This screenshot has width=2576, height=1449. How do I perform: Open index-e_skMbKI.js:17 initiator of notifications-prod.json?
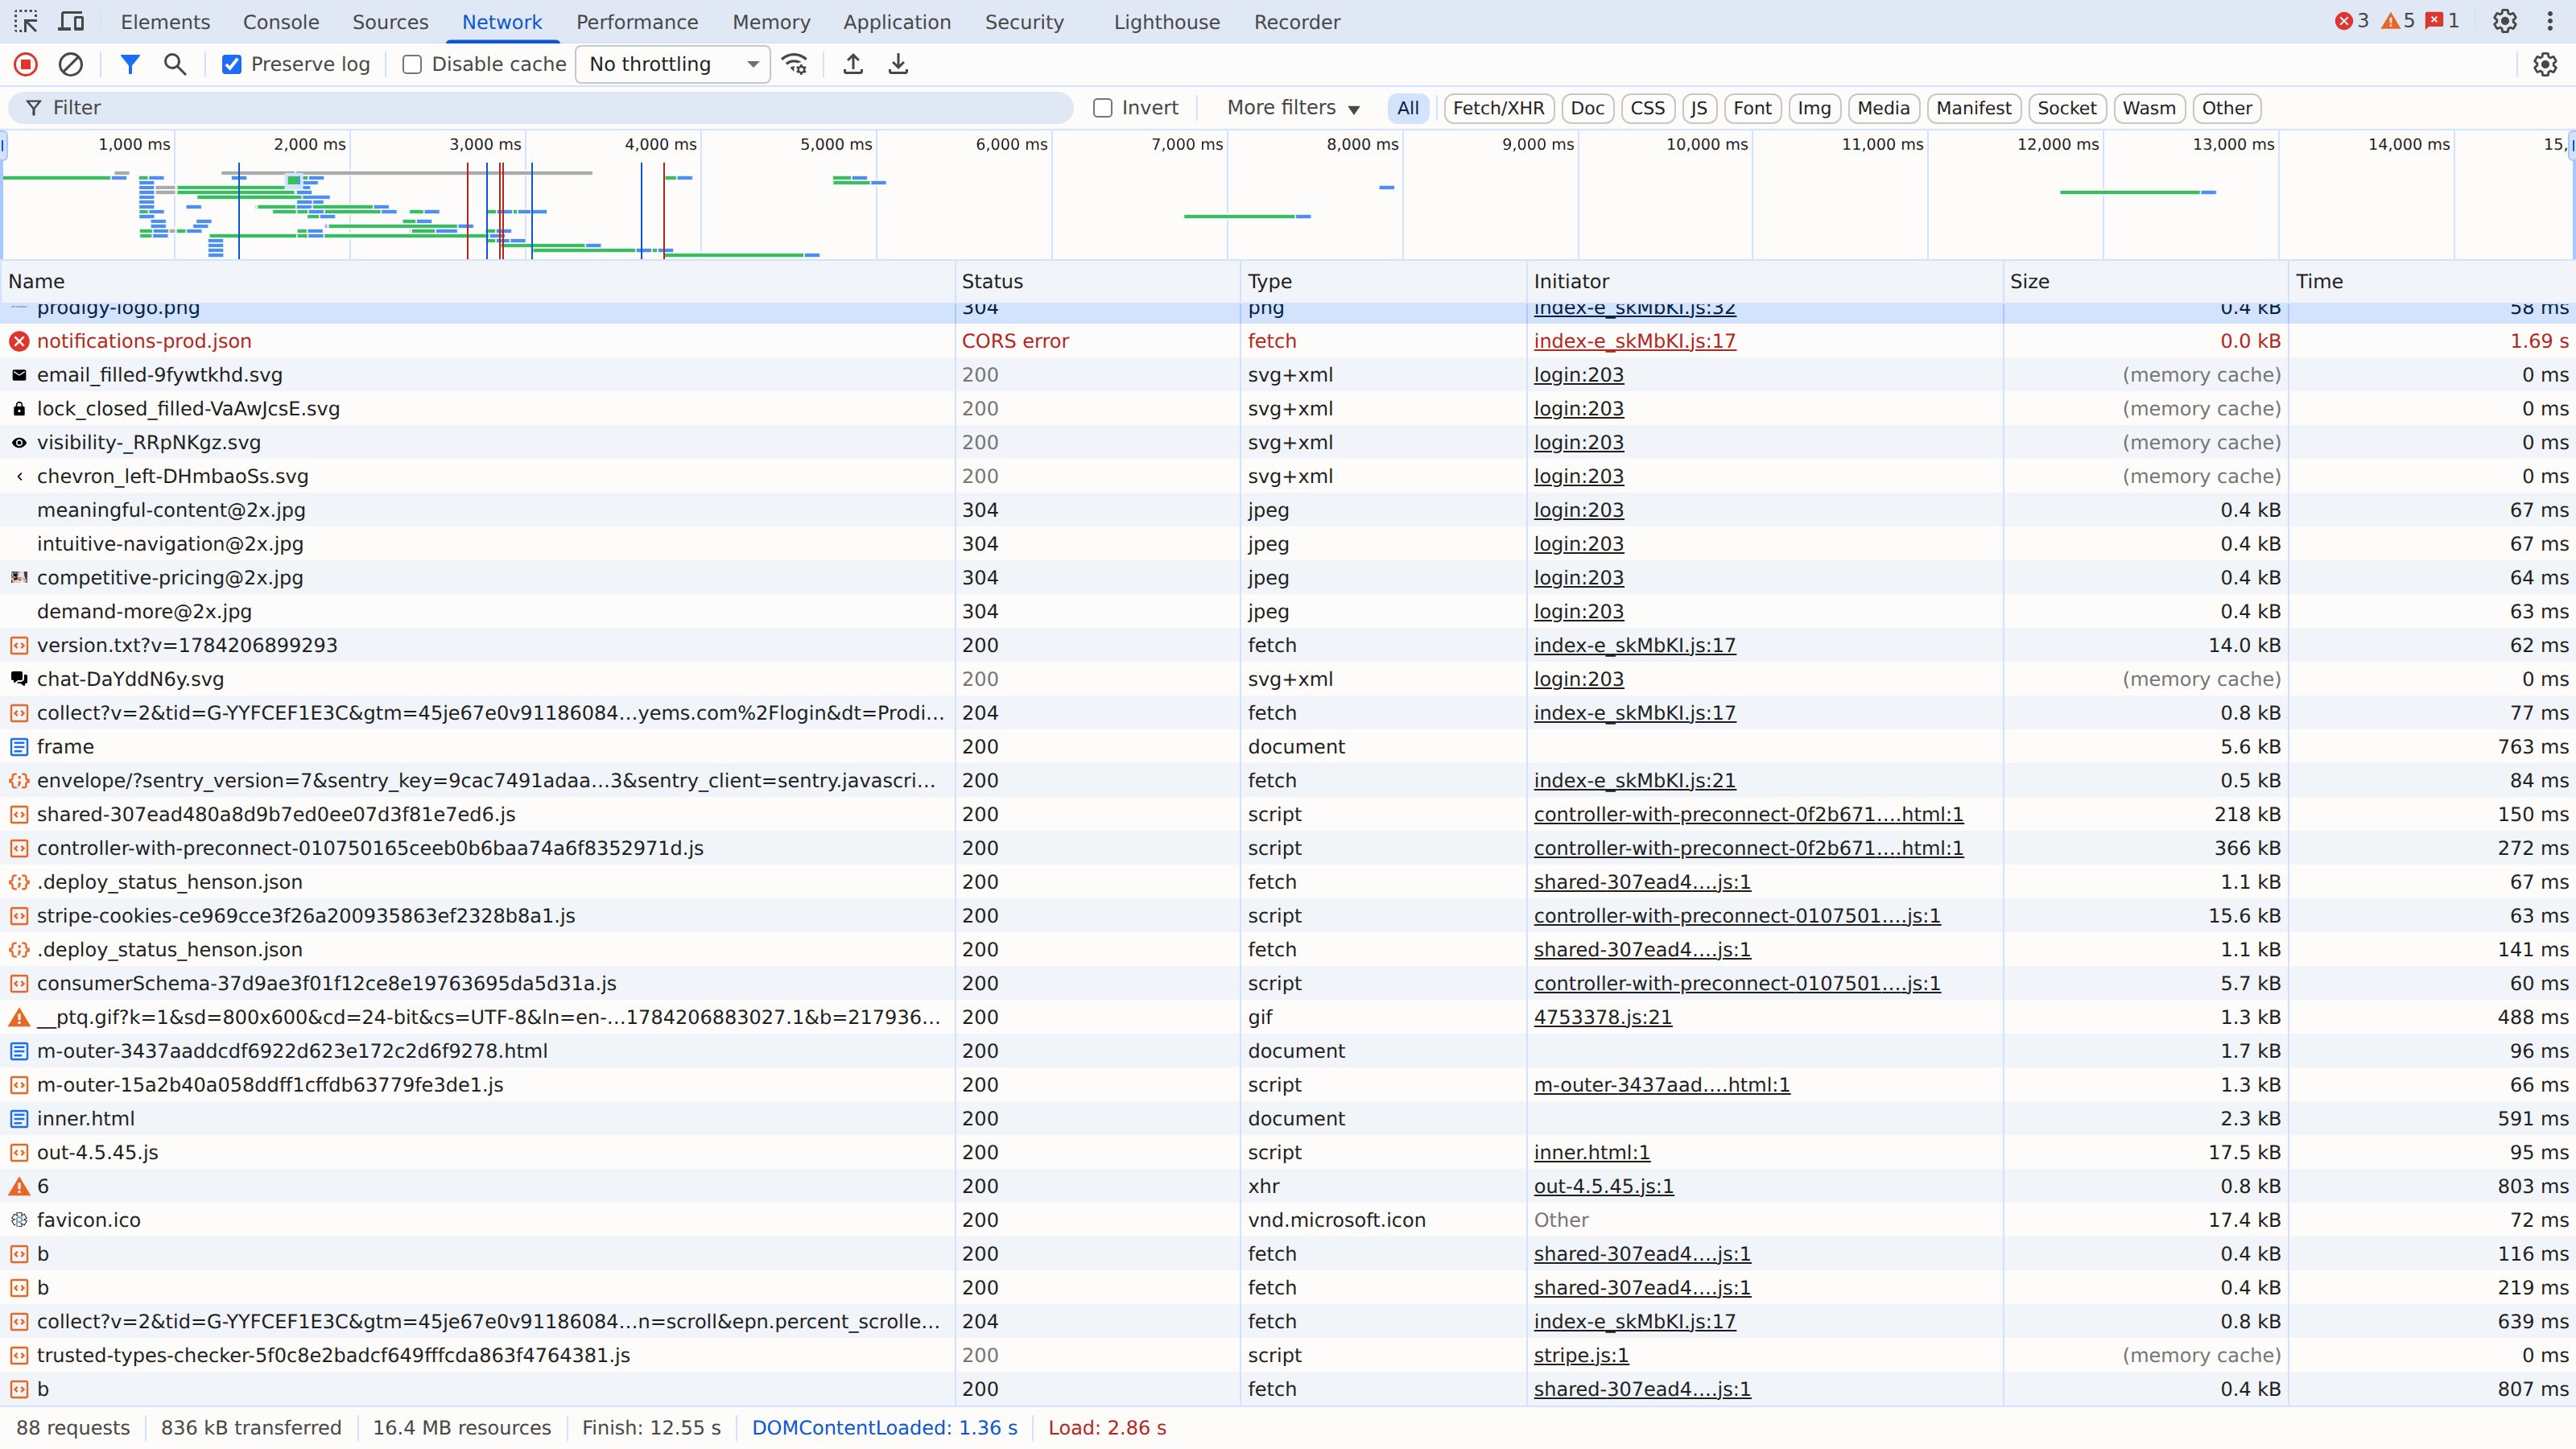[x=1634, y=341]
